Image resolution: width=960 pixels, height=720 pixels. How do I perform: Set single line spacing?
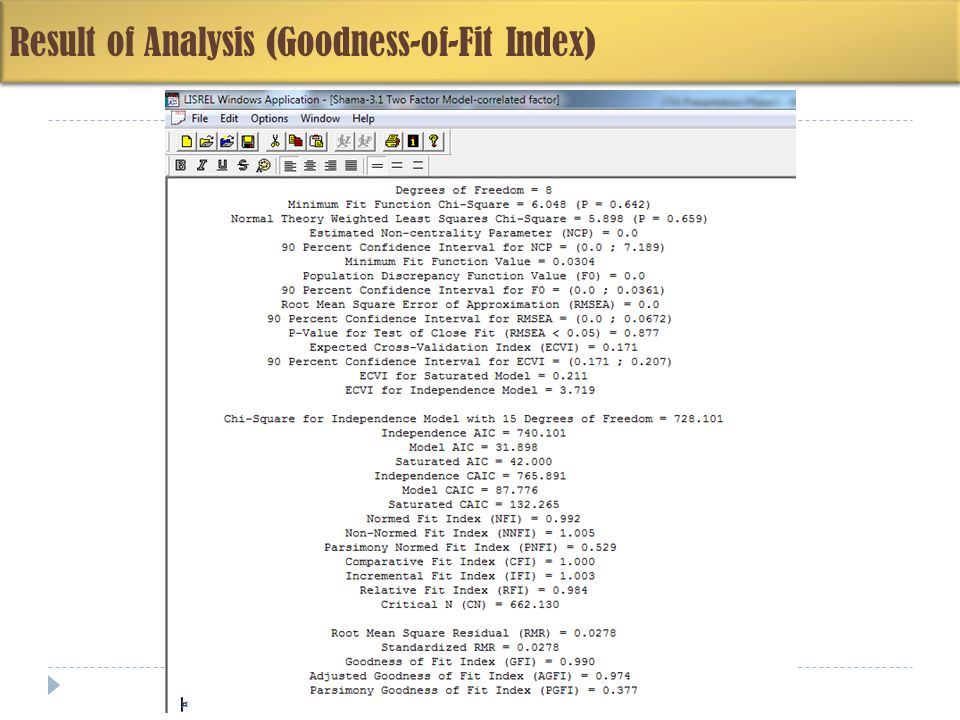(377, 165)
